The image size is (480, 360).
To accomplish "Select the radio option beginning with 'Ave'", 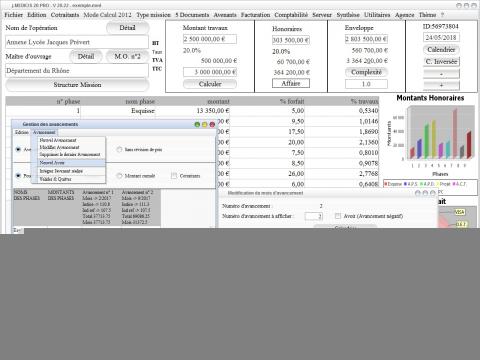I will pyautogui.click(x=18, y=149).
